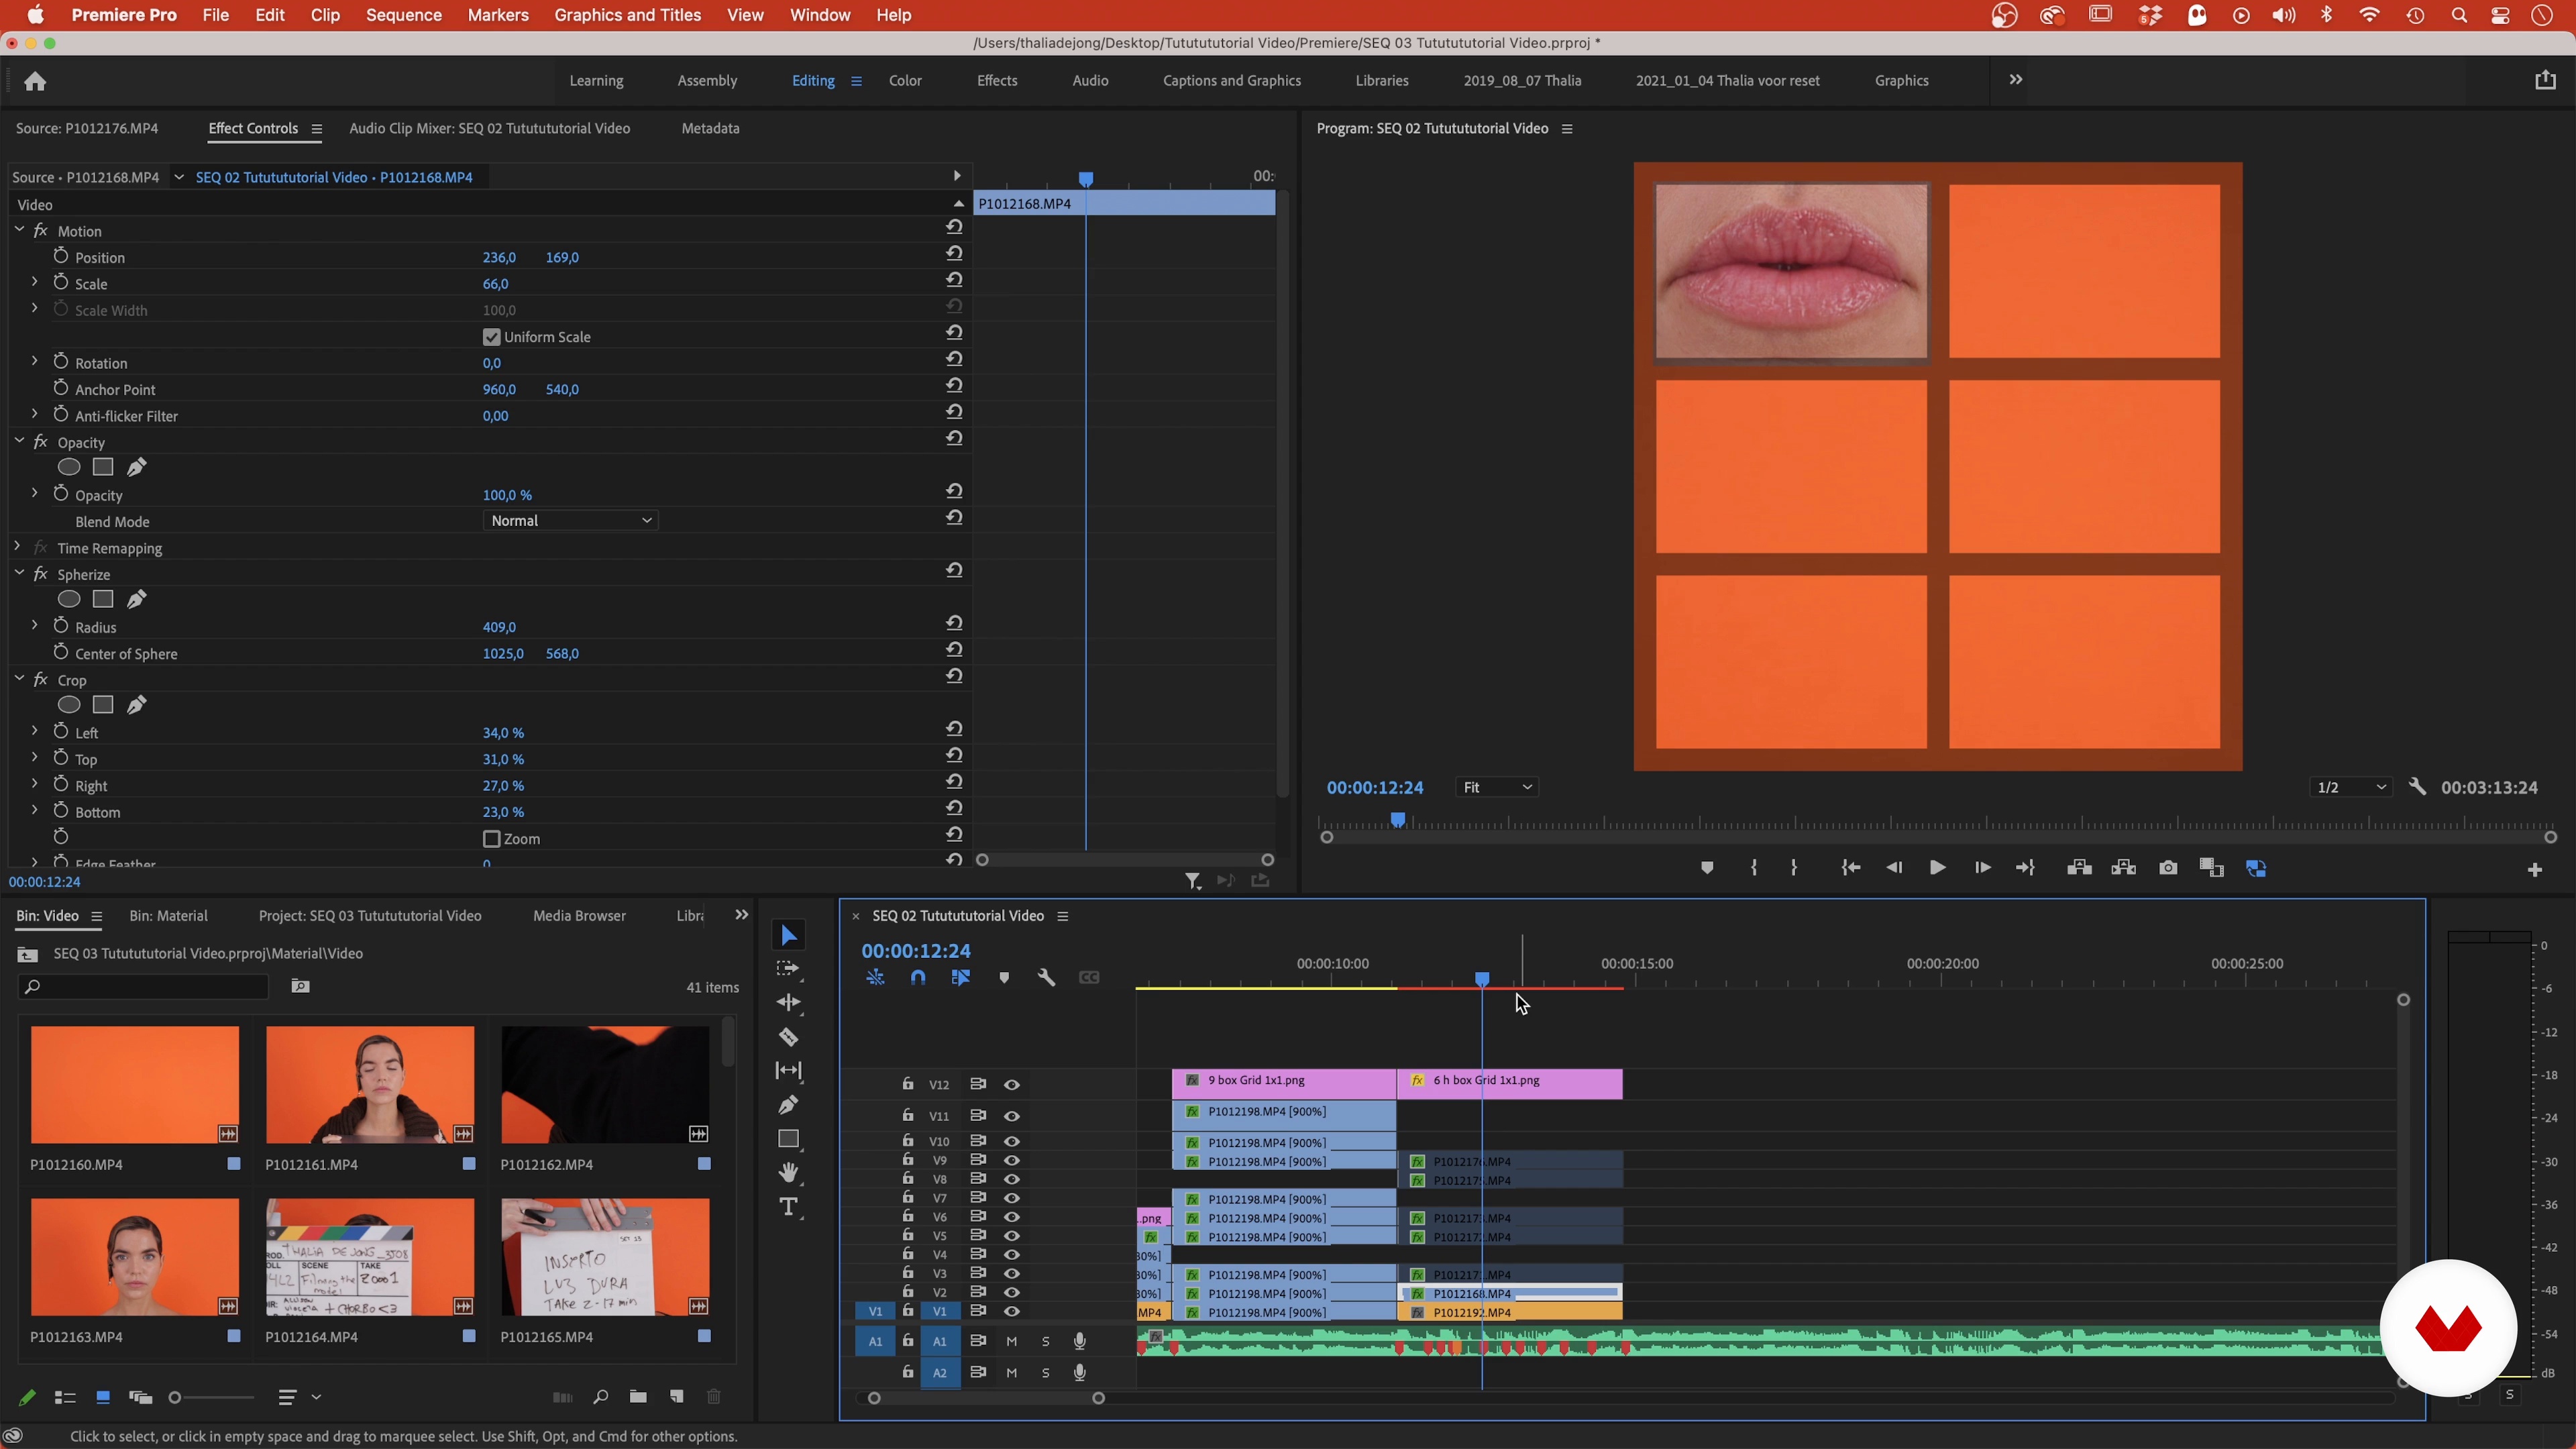The width and height of the screenshot is (2576, 1449).
Task: Toggle animation stopwatch for Scale
Action: 60,283
